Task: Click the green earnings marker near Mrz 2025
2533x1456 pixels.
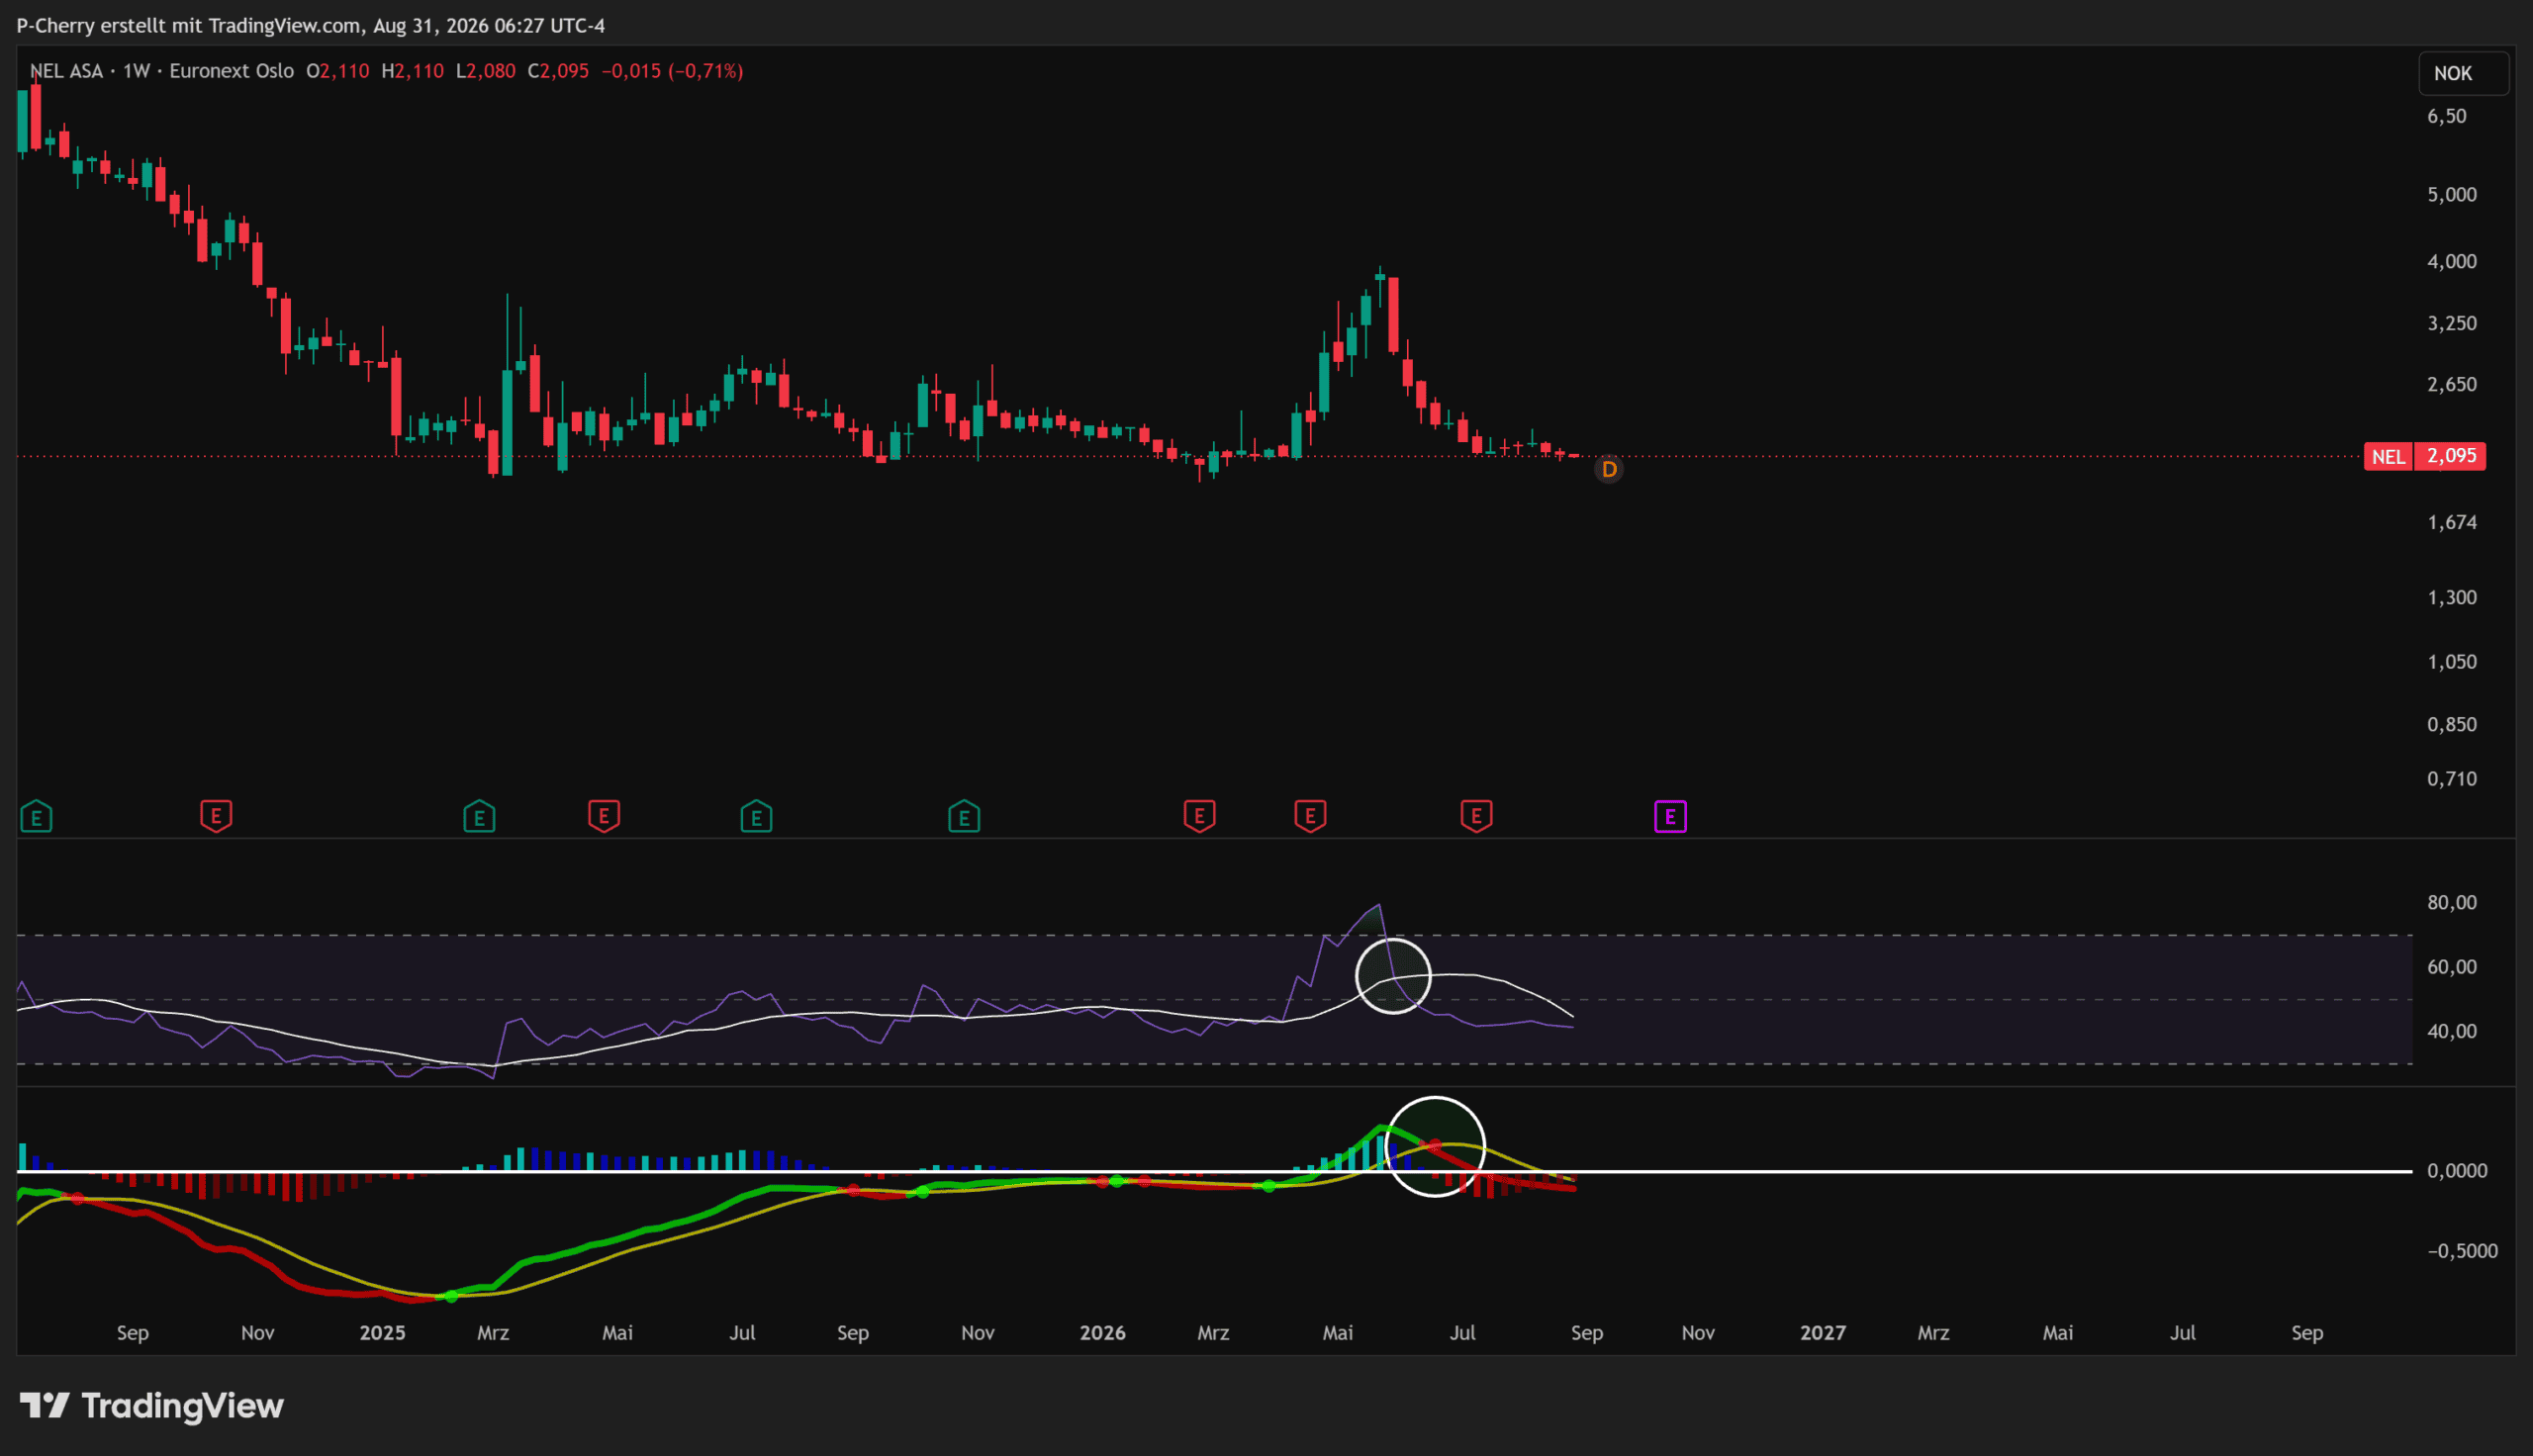Action: coord(479,817)
